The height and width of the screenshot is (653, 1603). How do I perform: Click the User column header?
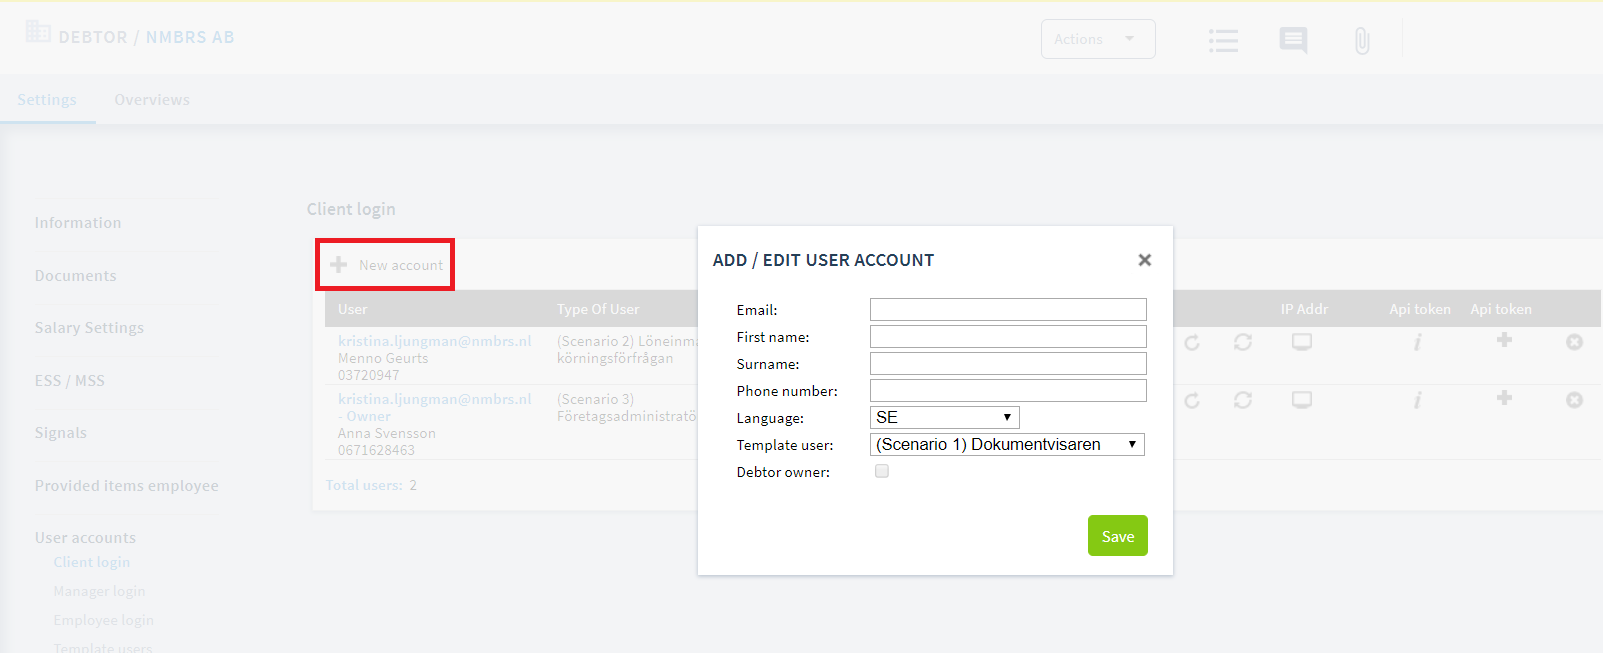(352, 309)
